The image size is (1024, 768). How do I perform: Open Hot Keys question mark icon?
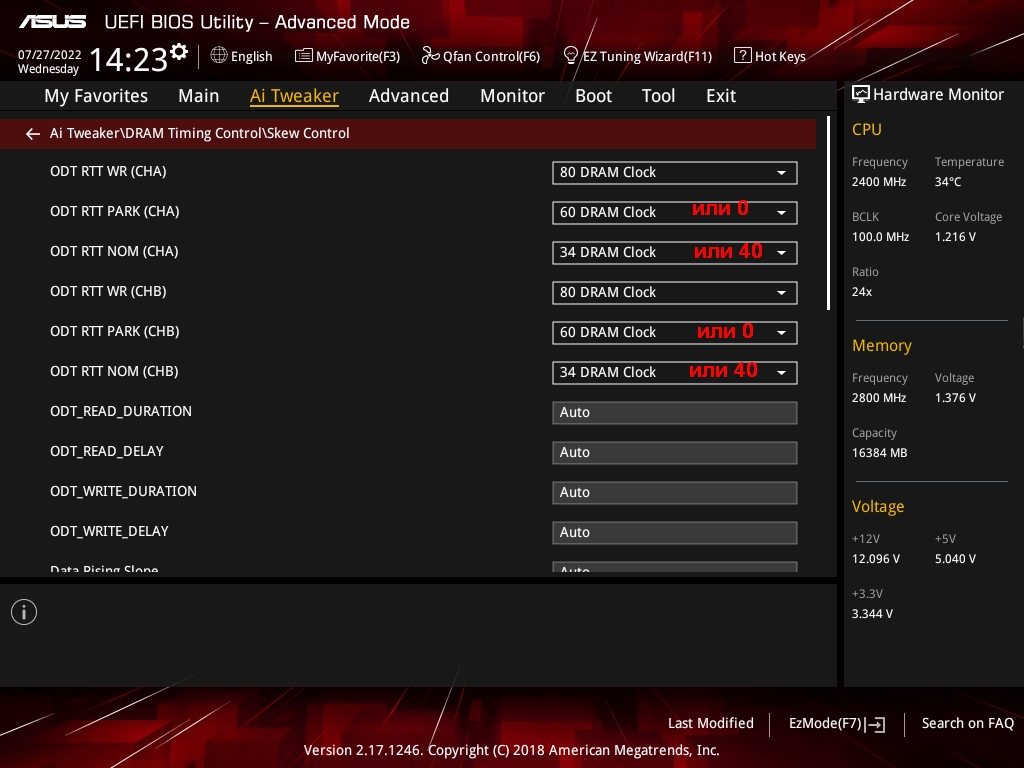743,56
